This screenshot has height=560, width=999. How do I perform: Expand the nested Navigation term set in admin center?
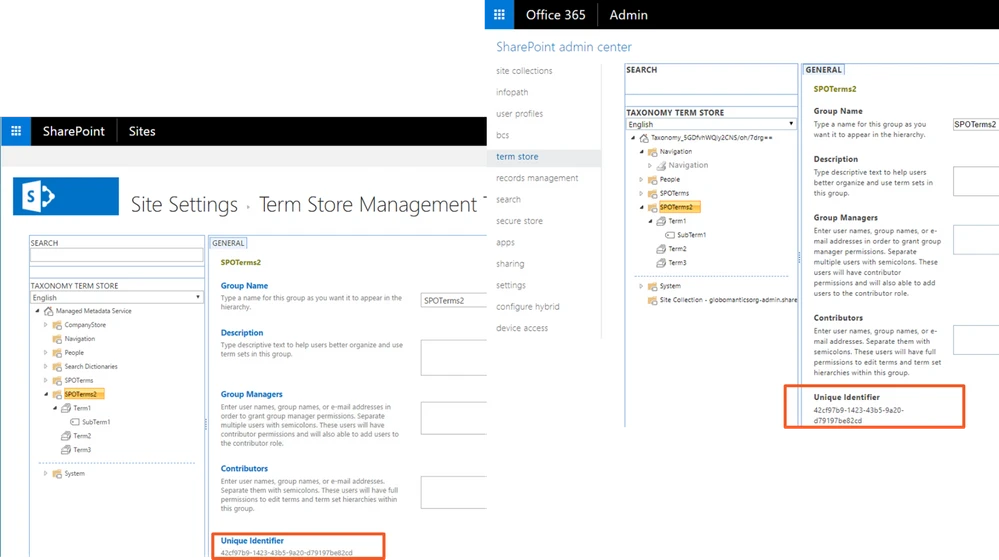(x=650, y=165)
